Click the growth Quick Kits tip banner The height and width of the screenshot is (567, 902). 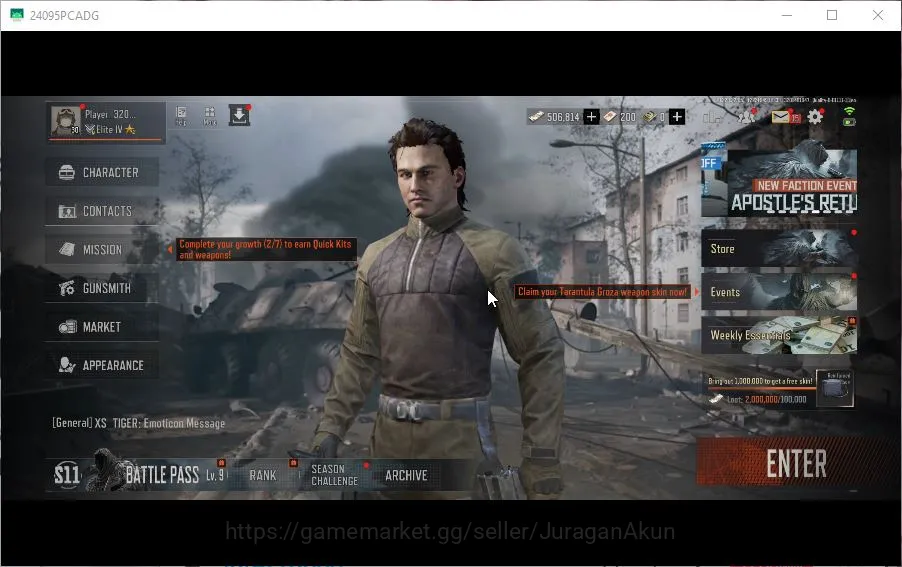pos(266,250)
